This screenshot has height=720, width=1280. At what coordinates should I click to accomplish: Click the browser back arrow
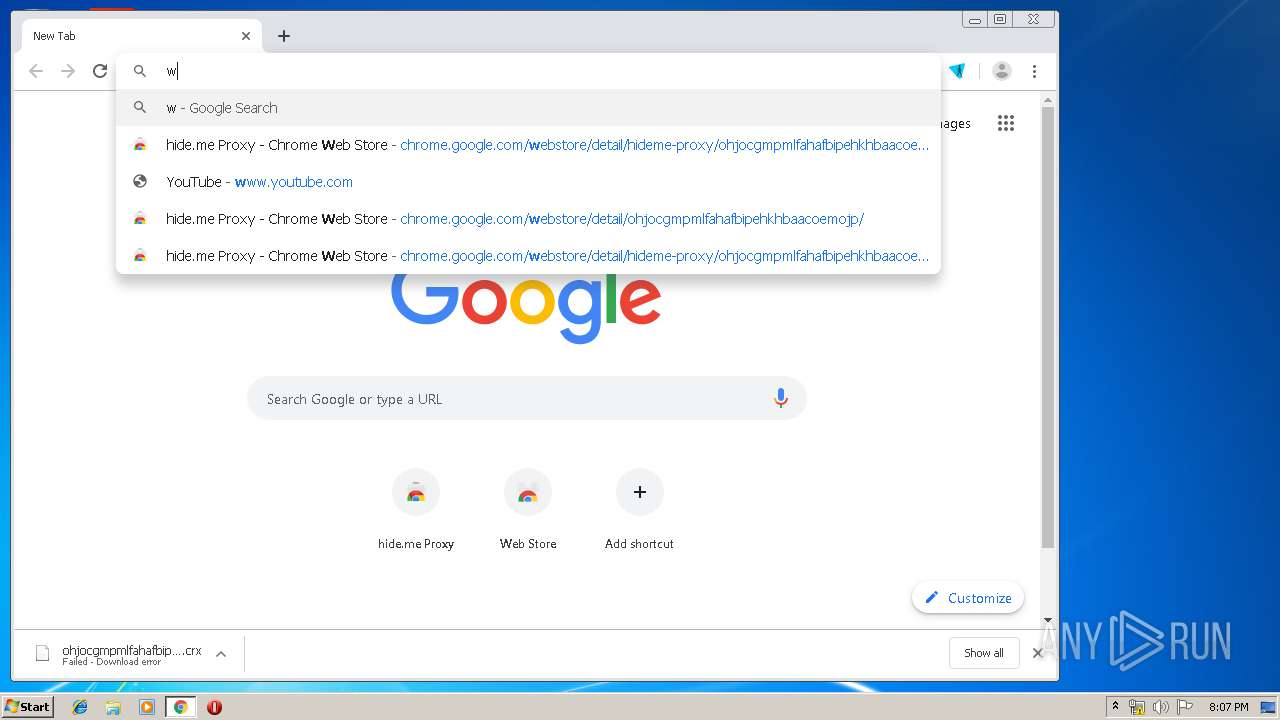[36, 71]
